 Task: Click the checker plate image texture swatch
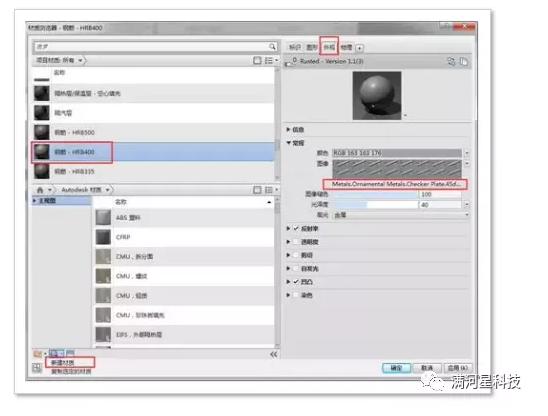point(397,169)
